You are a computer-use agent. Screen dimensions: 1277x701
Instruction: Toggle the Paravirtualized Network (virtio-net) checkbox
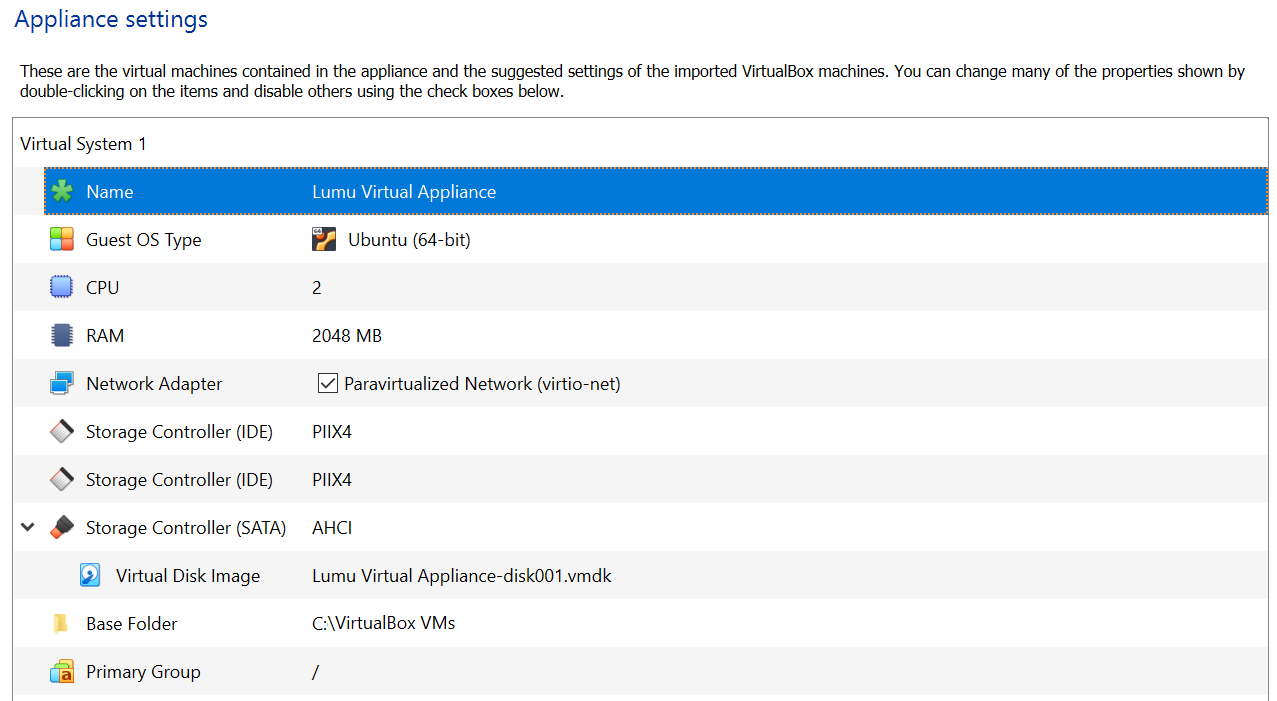click(x=328, y=383)
